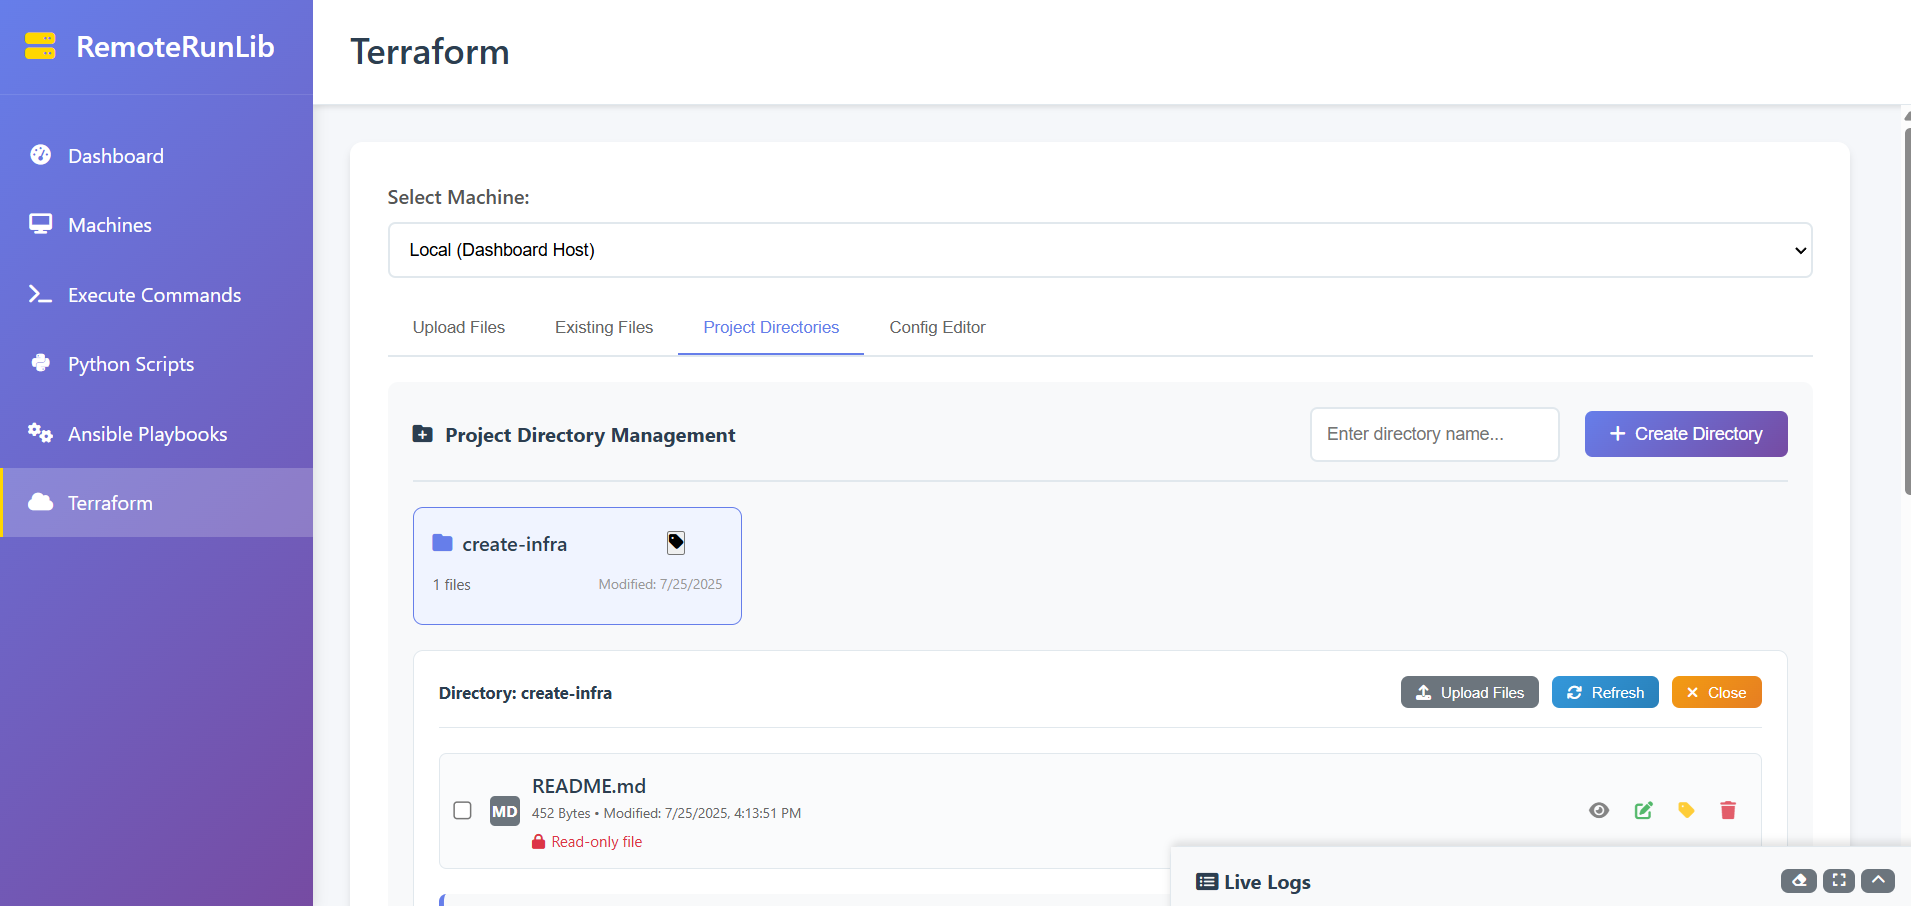
Task: Refresh the create-infra directory listing
Action: coord(1605,692)
